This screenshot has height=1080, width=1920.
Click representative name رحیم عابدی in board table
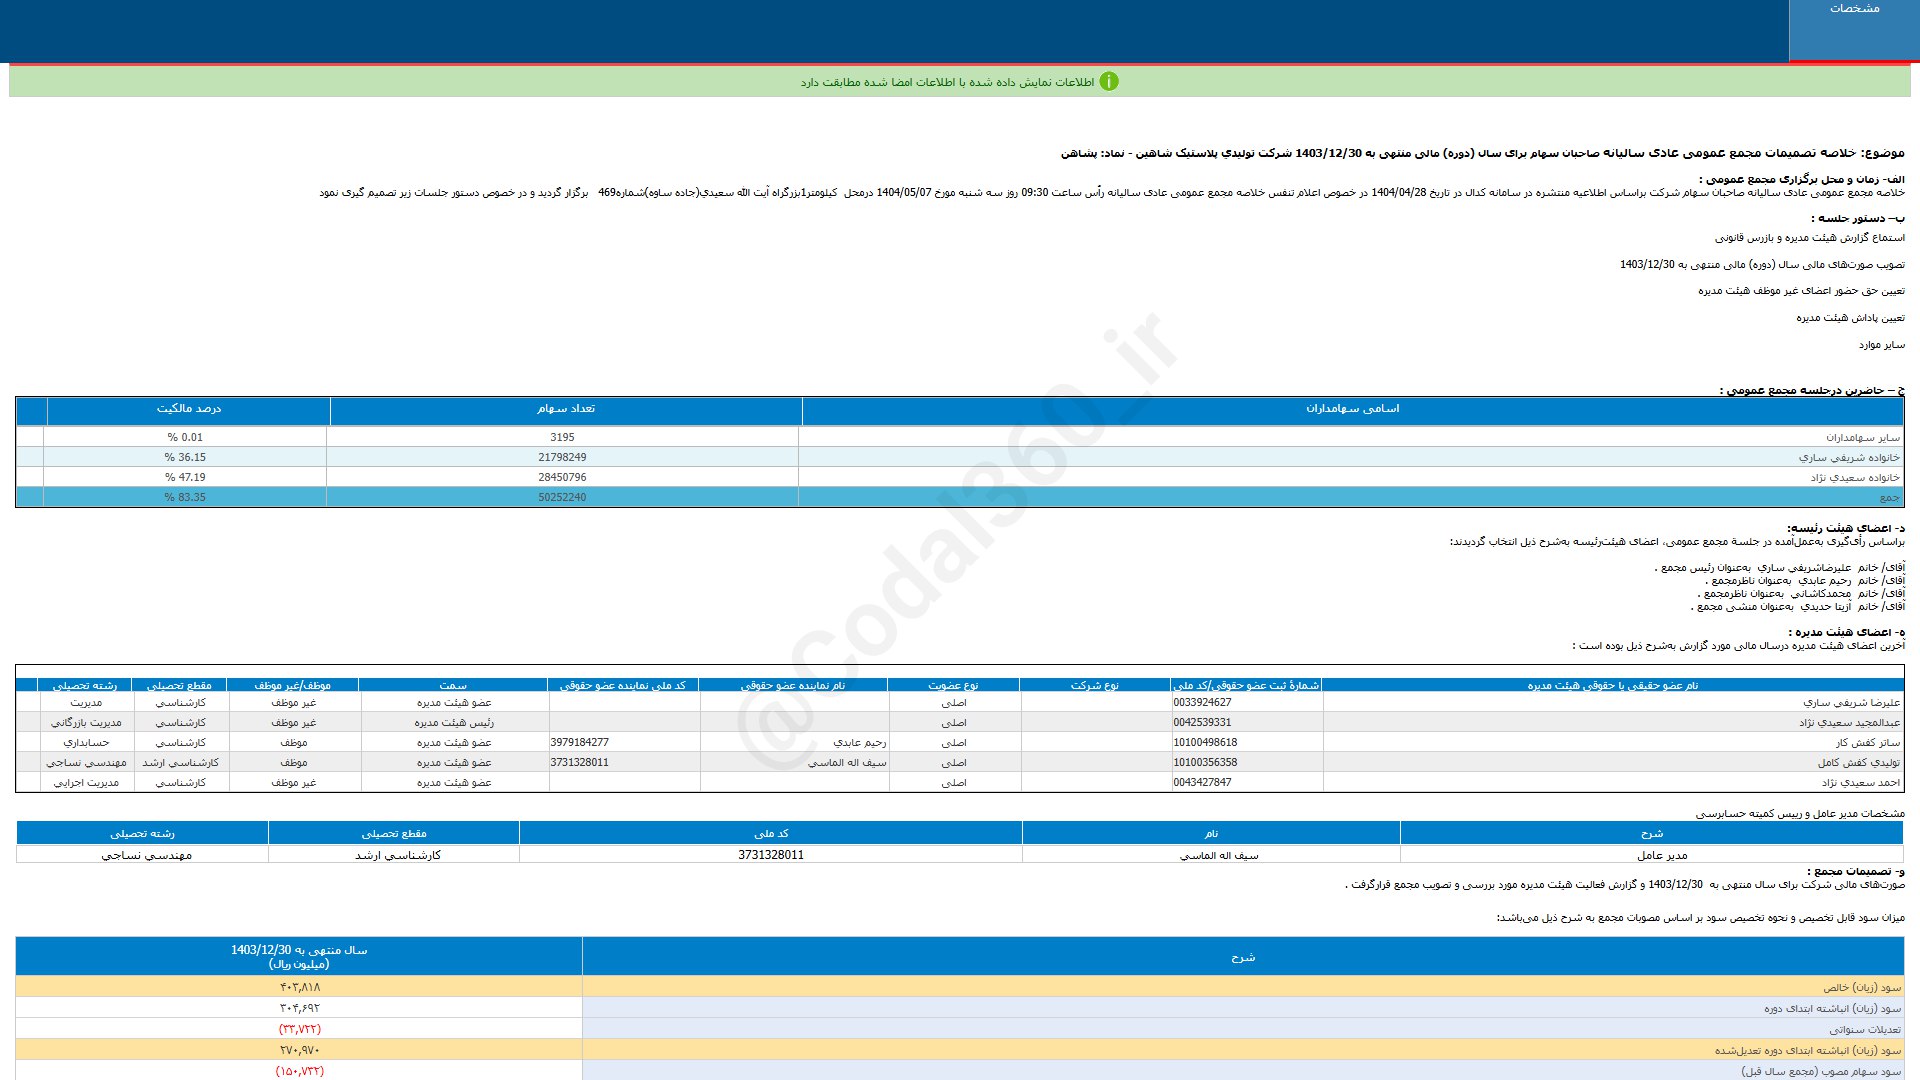pyautogui.click(x=860, y=743)
